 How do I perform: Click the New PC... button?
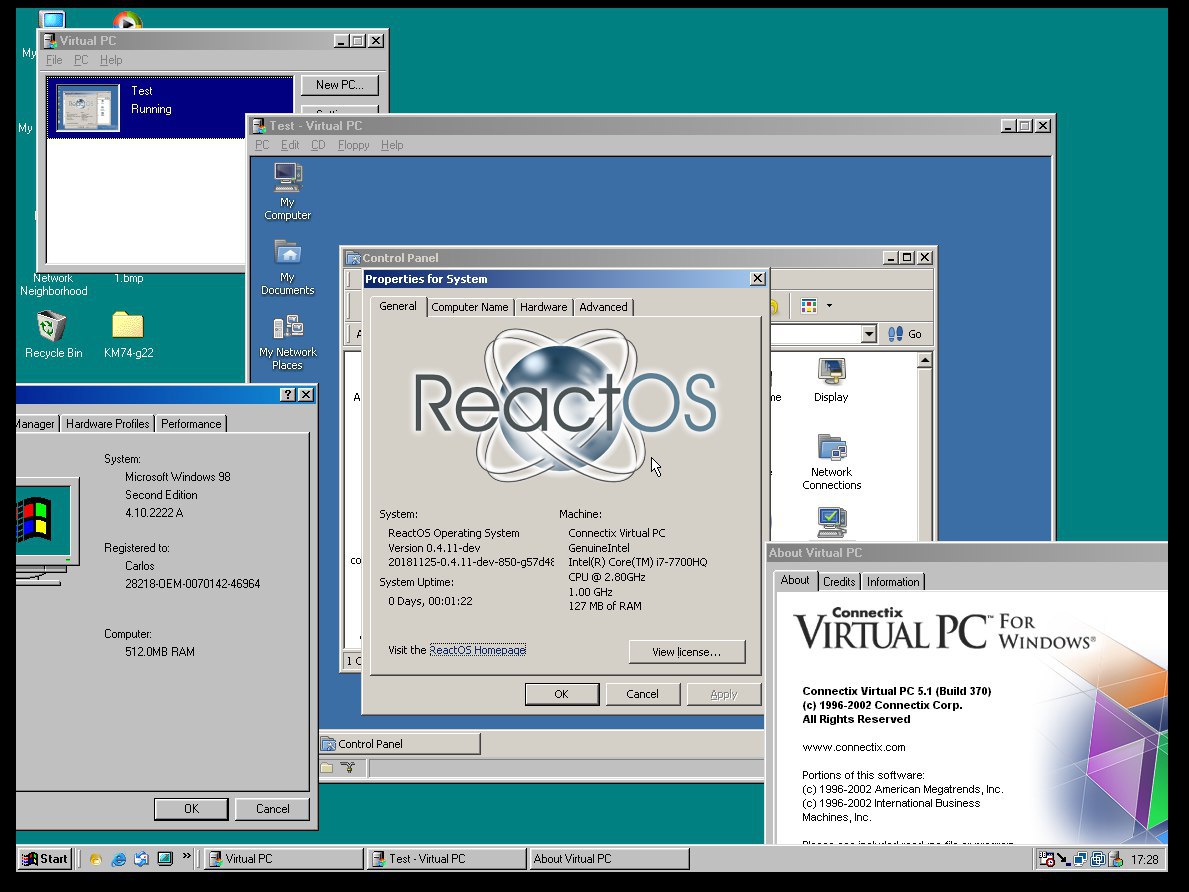coord(340,85)
